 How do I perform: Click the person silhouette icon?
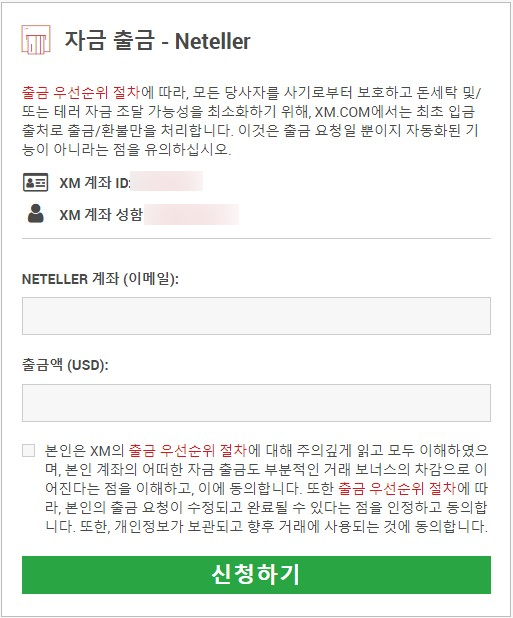pos(36,214)
